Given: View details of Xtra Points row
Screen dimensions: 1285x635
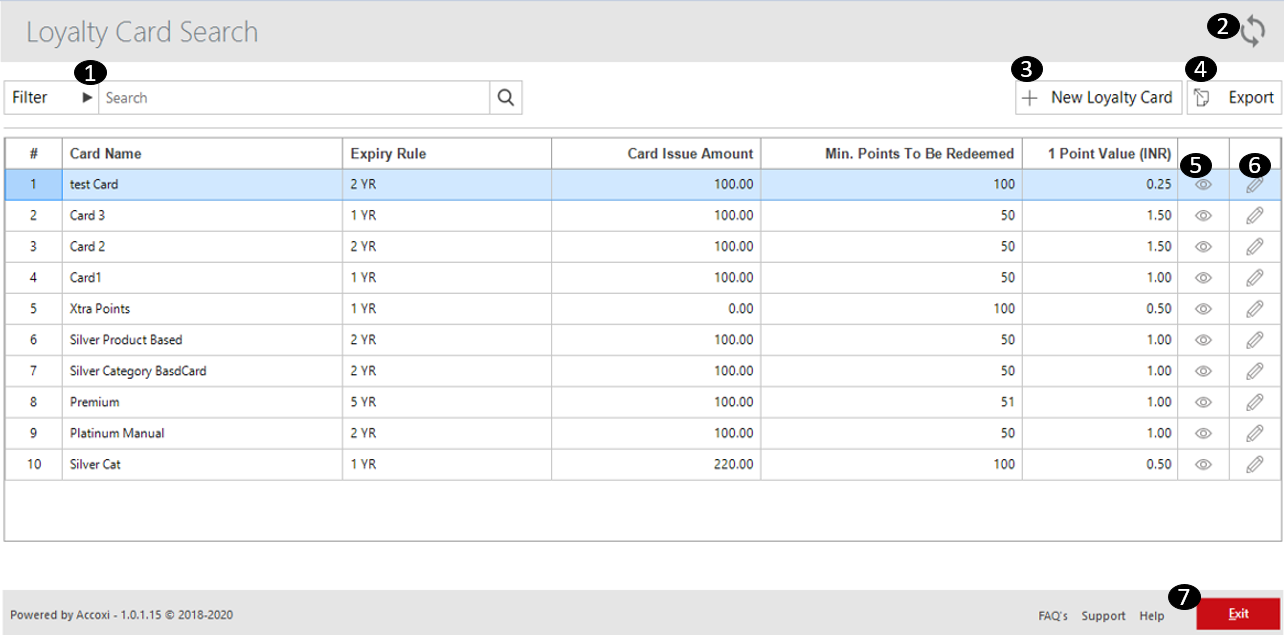Looking at the screenshot, I should pyautogui.click(x=1204, y=309).
